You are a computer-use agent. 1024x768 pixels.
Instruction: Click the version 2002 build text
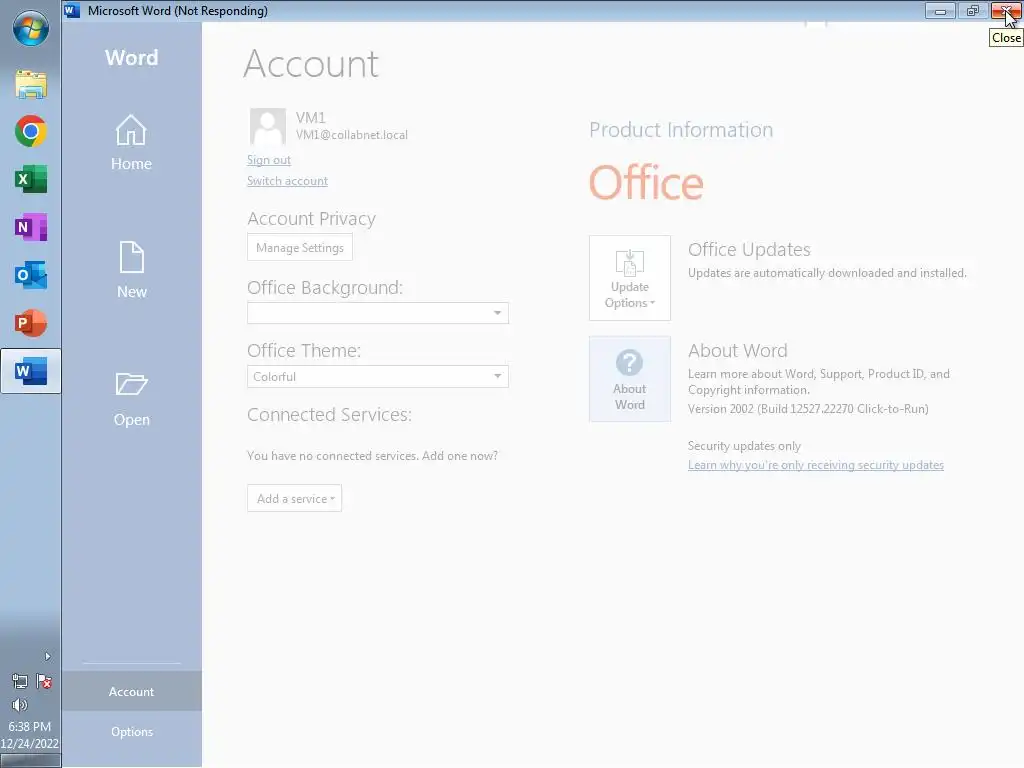point(808,409)
